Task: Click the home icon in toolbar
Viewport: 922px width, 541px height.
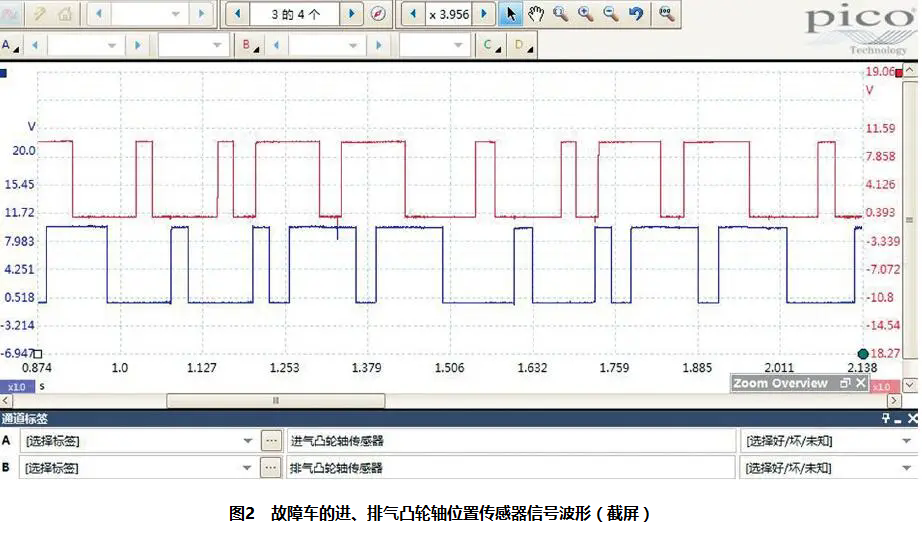Action: [65, 14]
